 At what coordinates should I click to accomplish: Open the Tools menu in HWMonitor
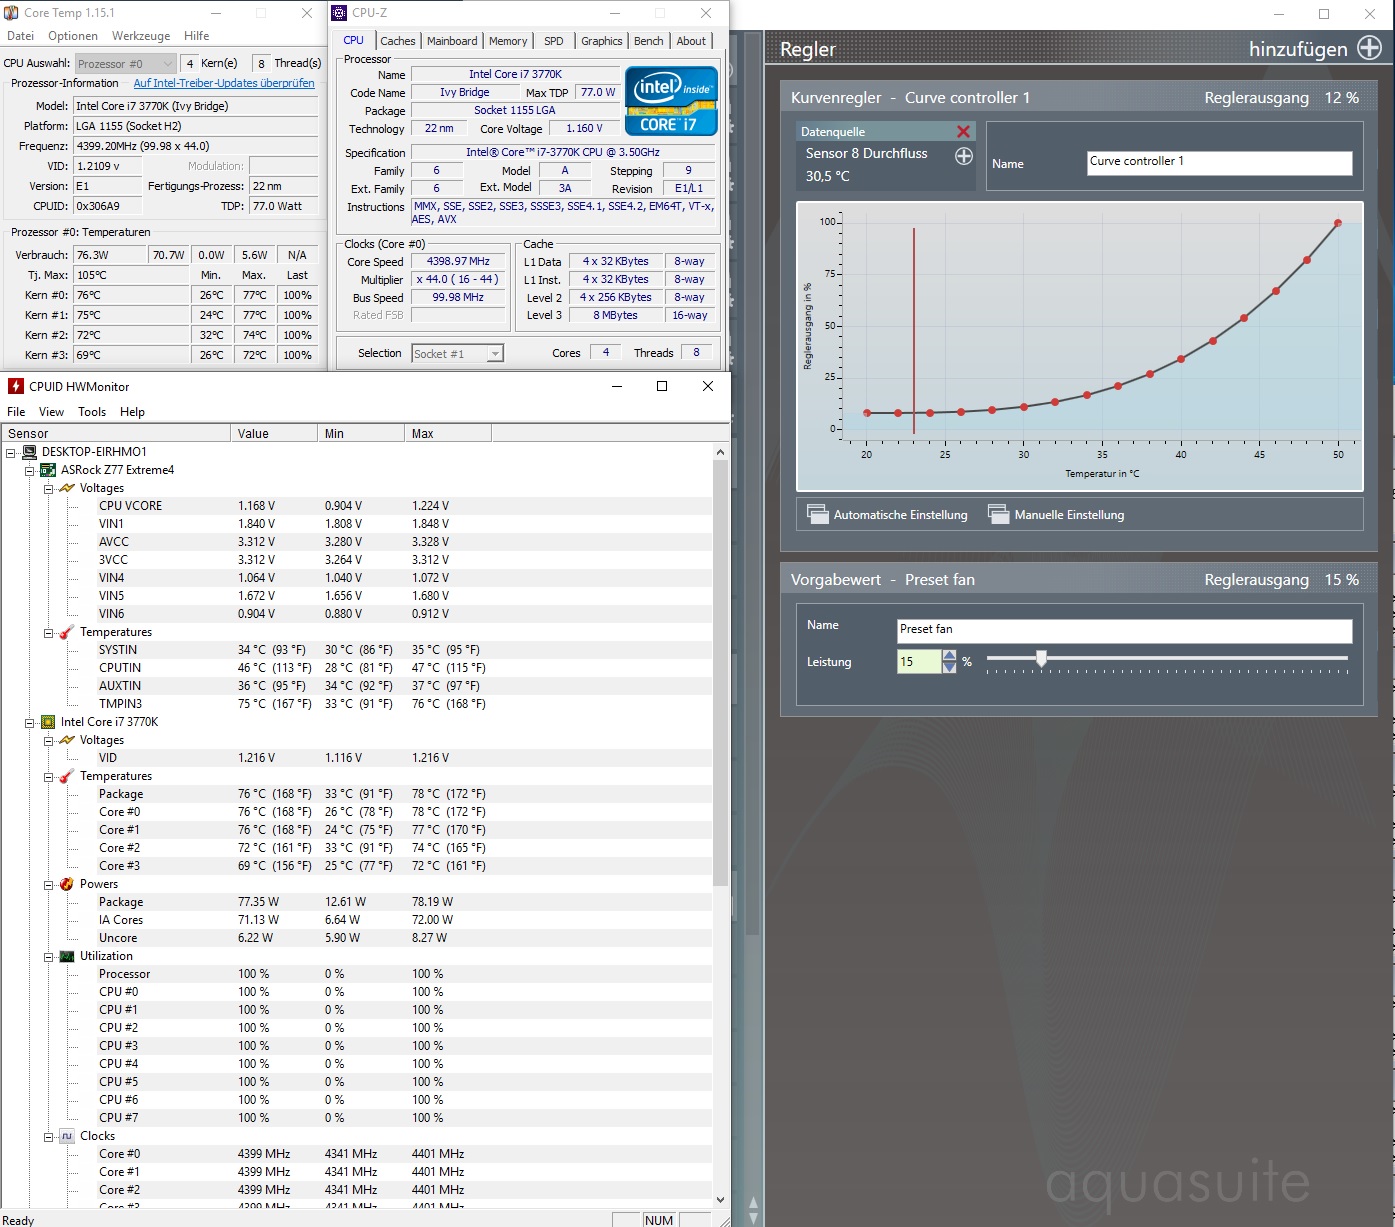tap(92, 412)
